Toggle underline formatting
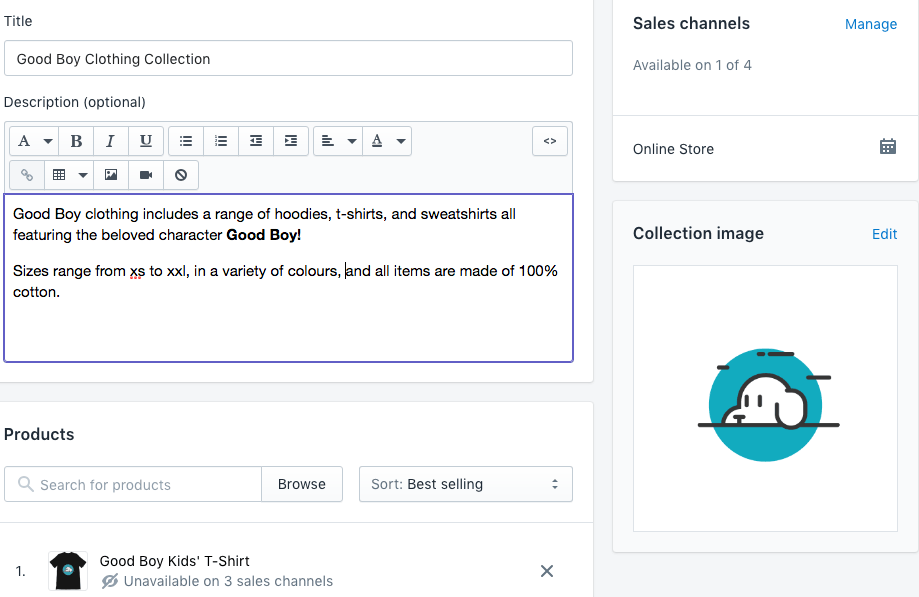Viewport: 919px width, 597px height. click(x=146, y=140)
